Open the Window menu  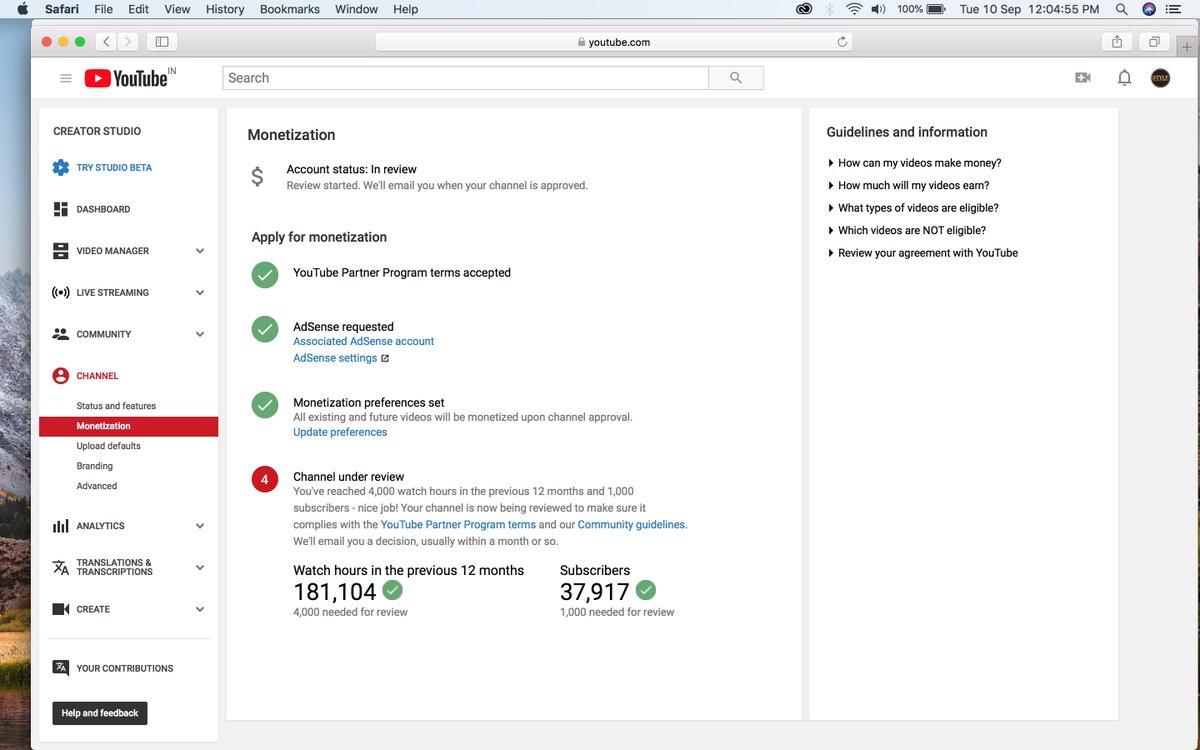click(356, 9)
